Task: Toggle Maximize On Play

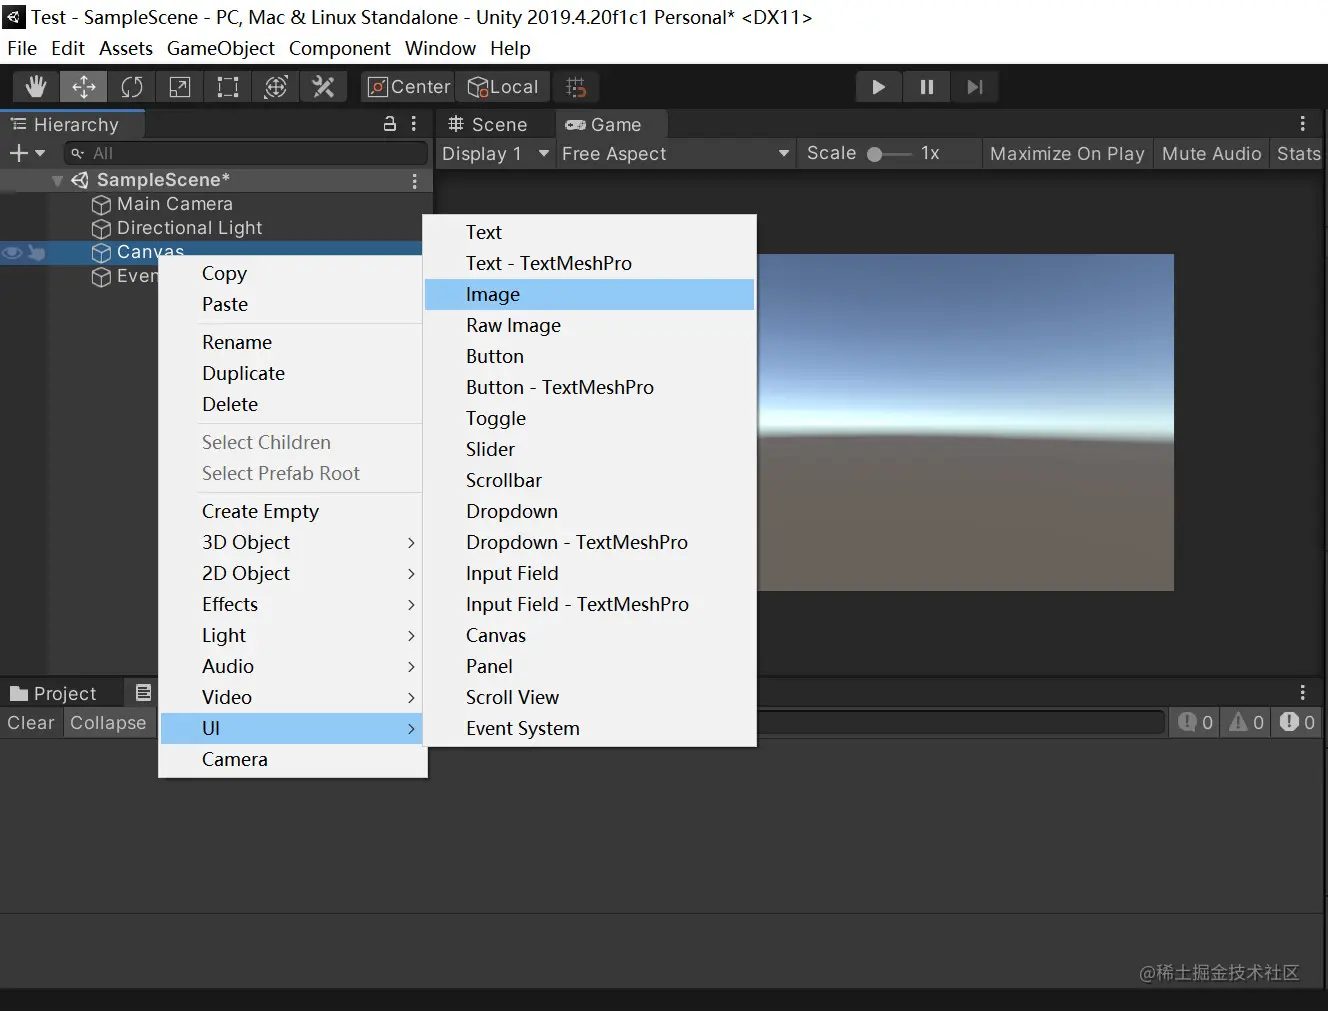Action: coord(1066,153)
